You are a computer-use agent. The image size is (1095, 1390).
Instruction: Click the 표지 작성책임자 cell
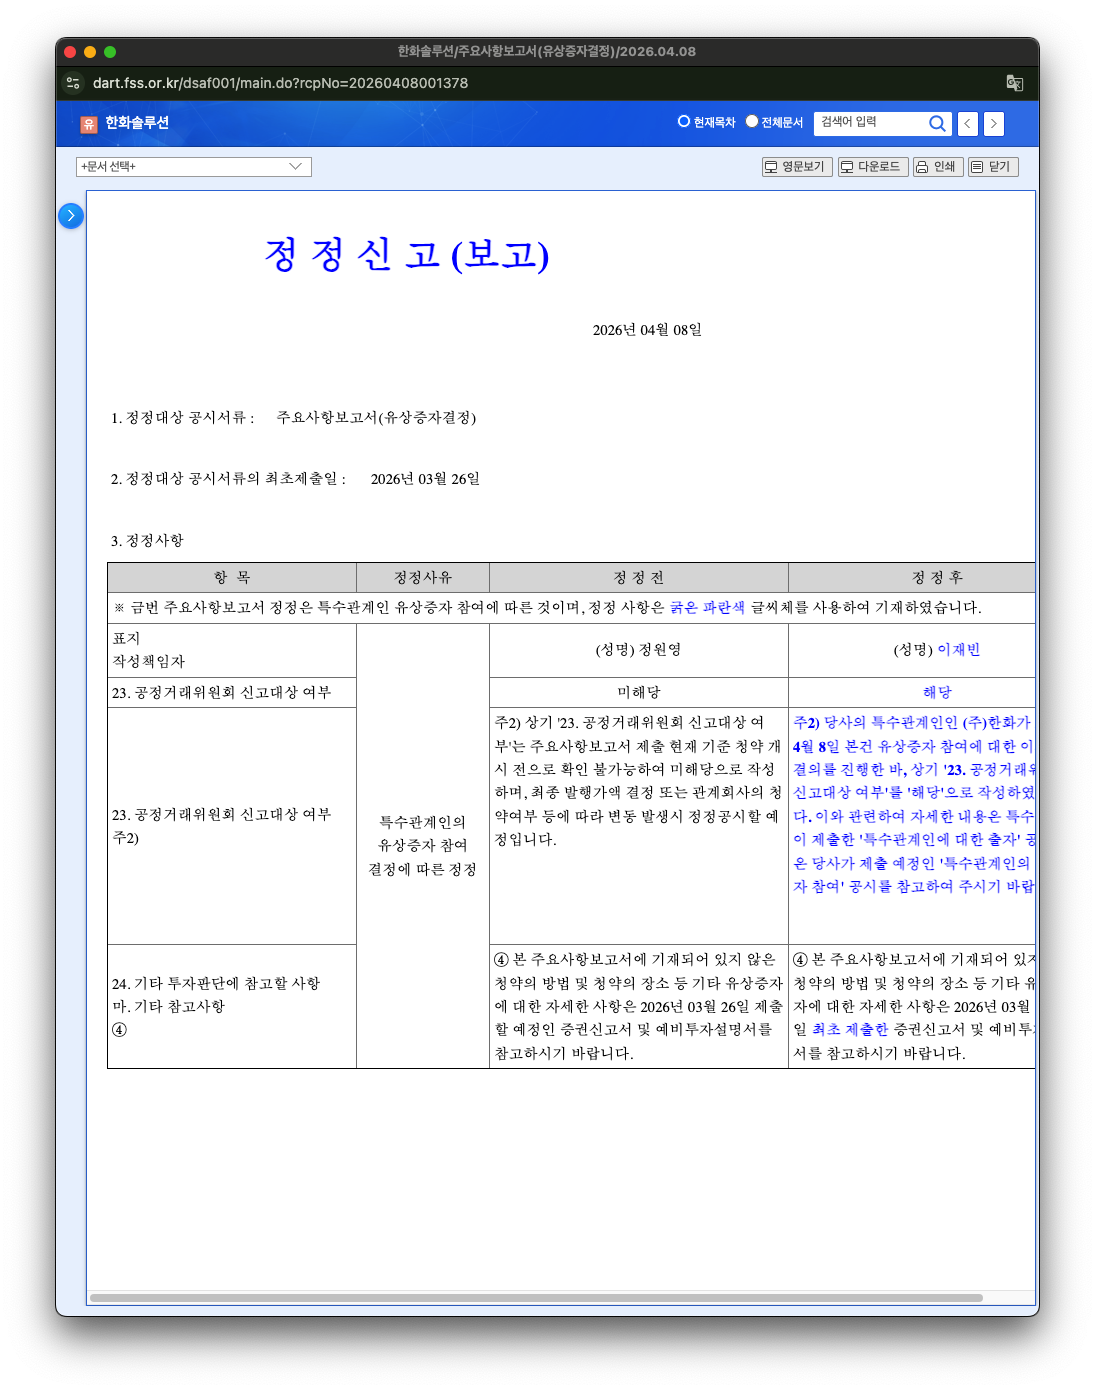232,650
